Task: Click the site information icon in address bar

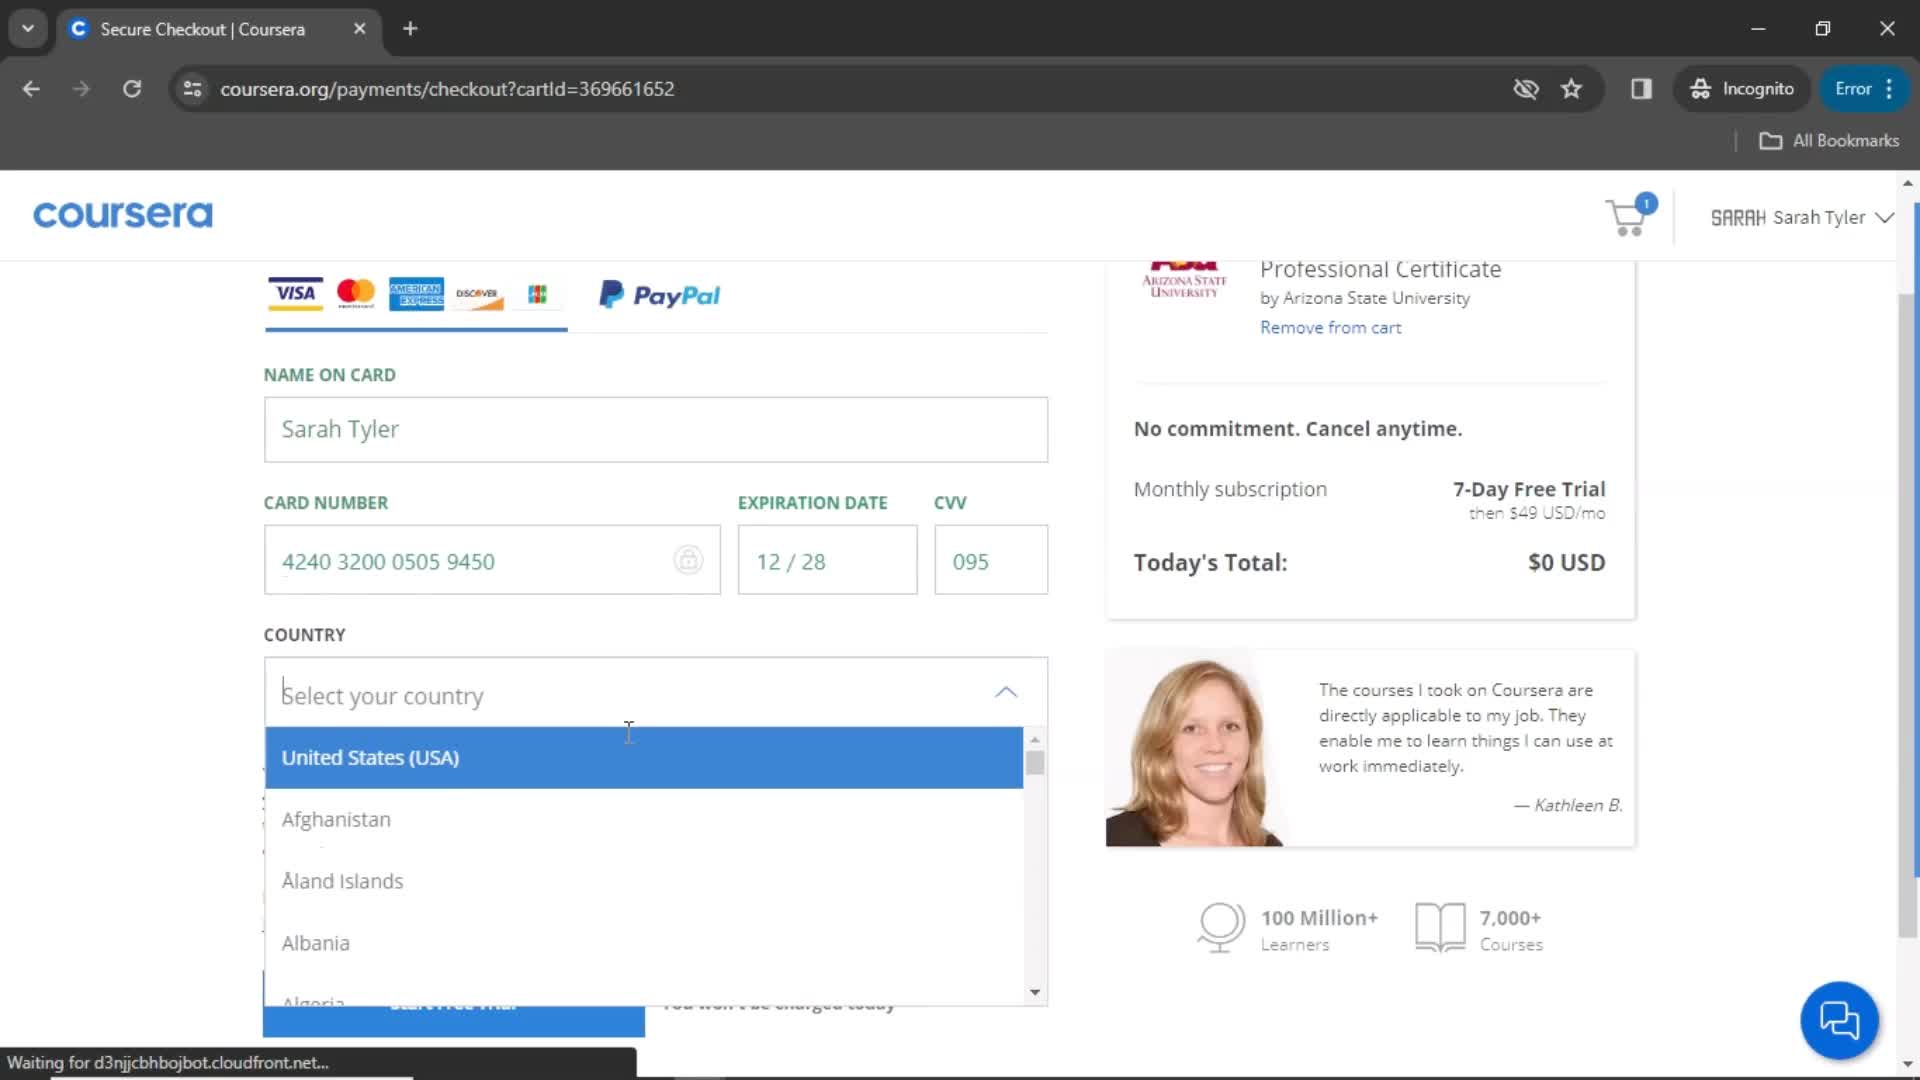Action: (192, 89)
